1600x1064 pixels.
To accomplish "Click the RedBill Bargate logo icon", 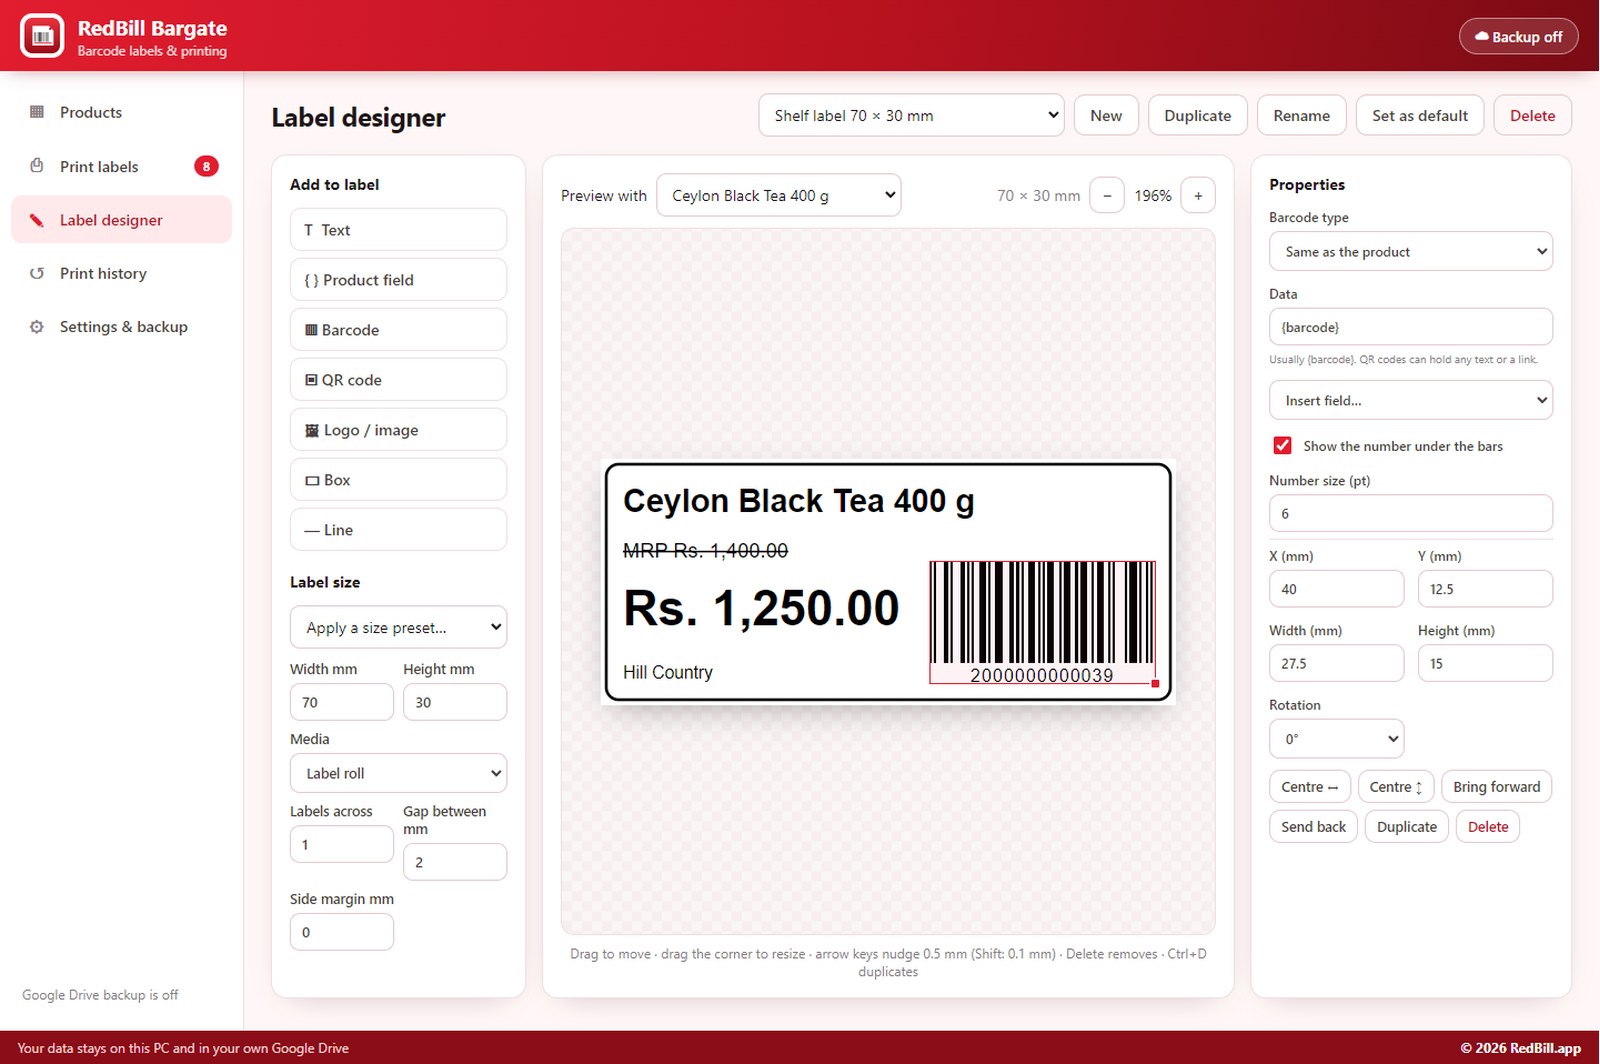I will pyautogui.click(x=42, y=36).
